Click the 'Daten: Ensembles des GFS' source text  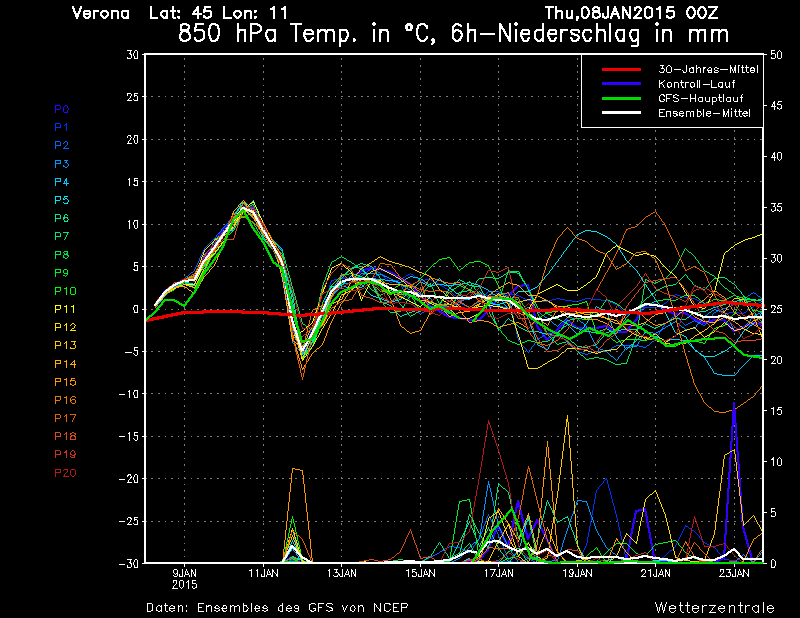tap(277, 607)
